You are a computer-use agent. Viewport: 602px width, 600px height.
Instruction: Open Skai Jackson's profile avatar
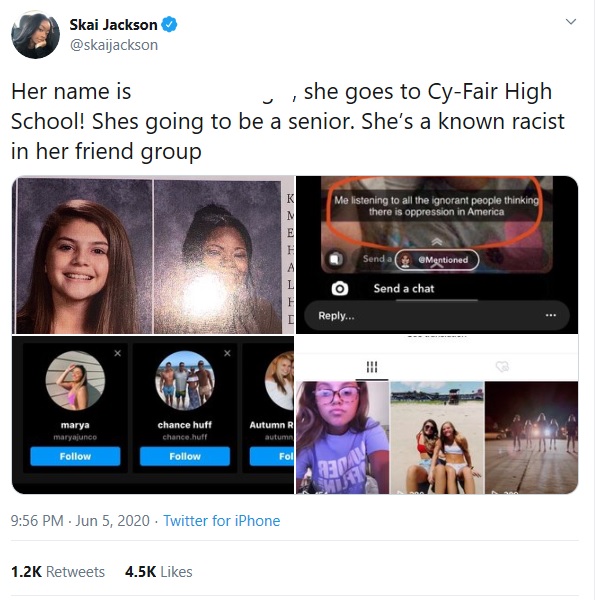coord(35,35)
